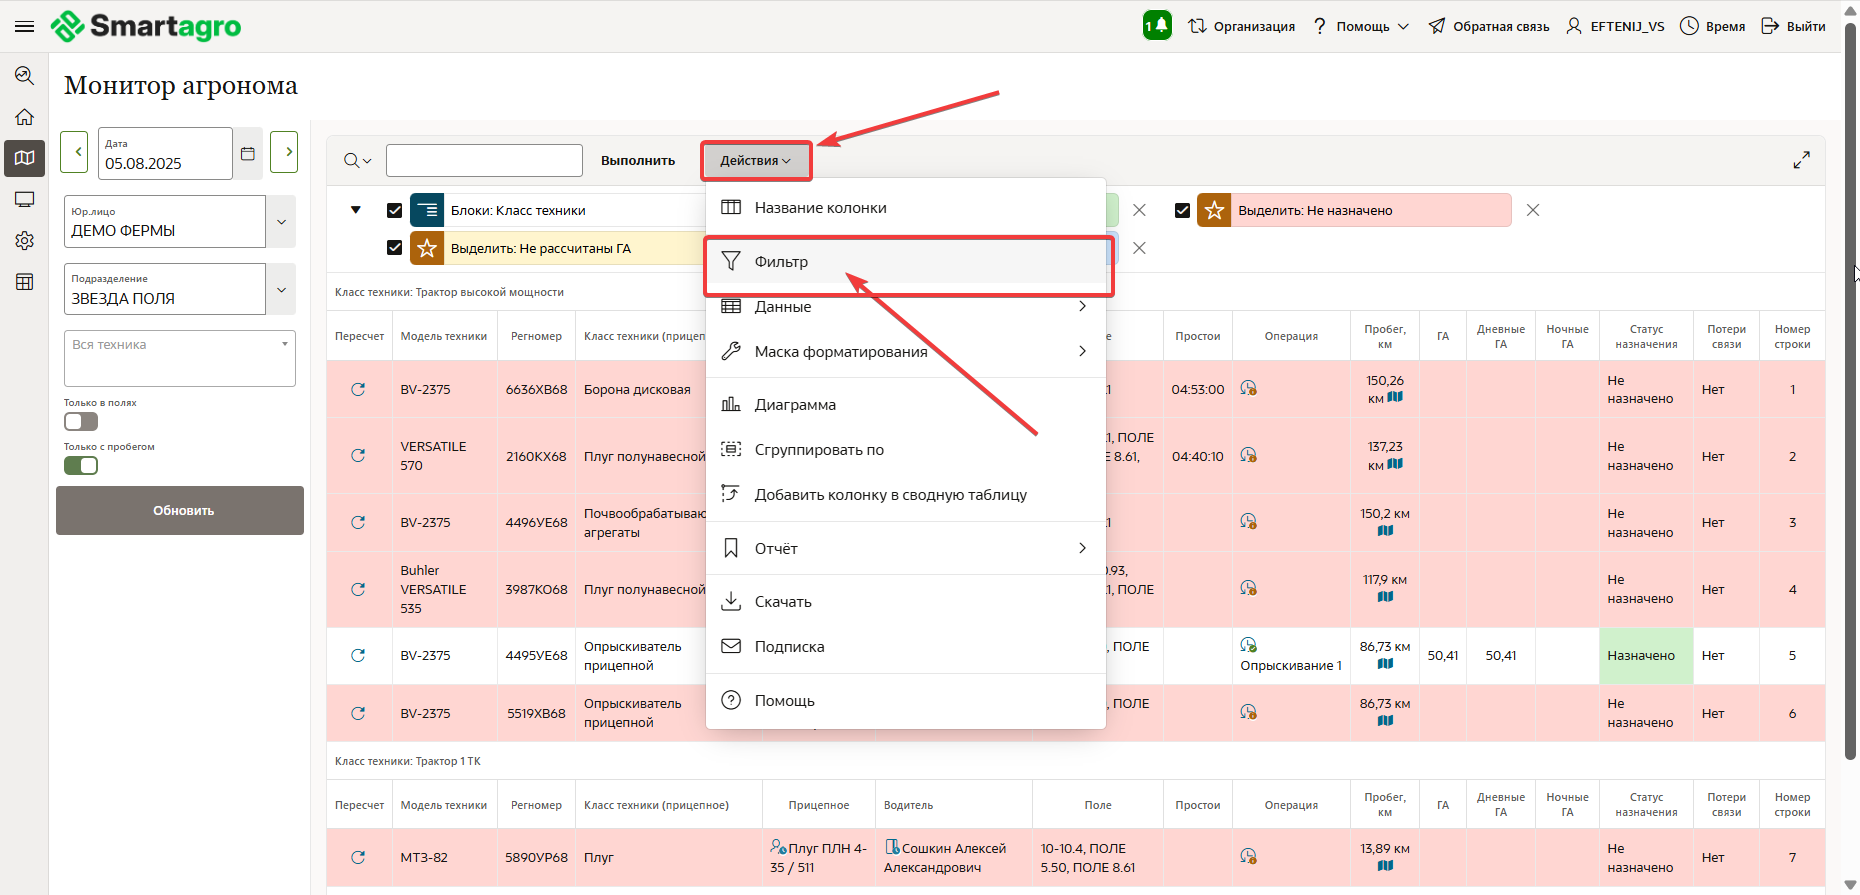Expand table to fullscreen view
Image resolution: width=1860 pixels, height=895 pixels.
tap(1801, 160)
